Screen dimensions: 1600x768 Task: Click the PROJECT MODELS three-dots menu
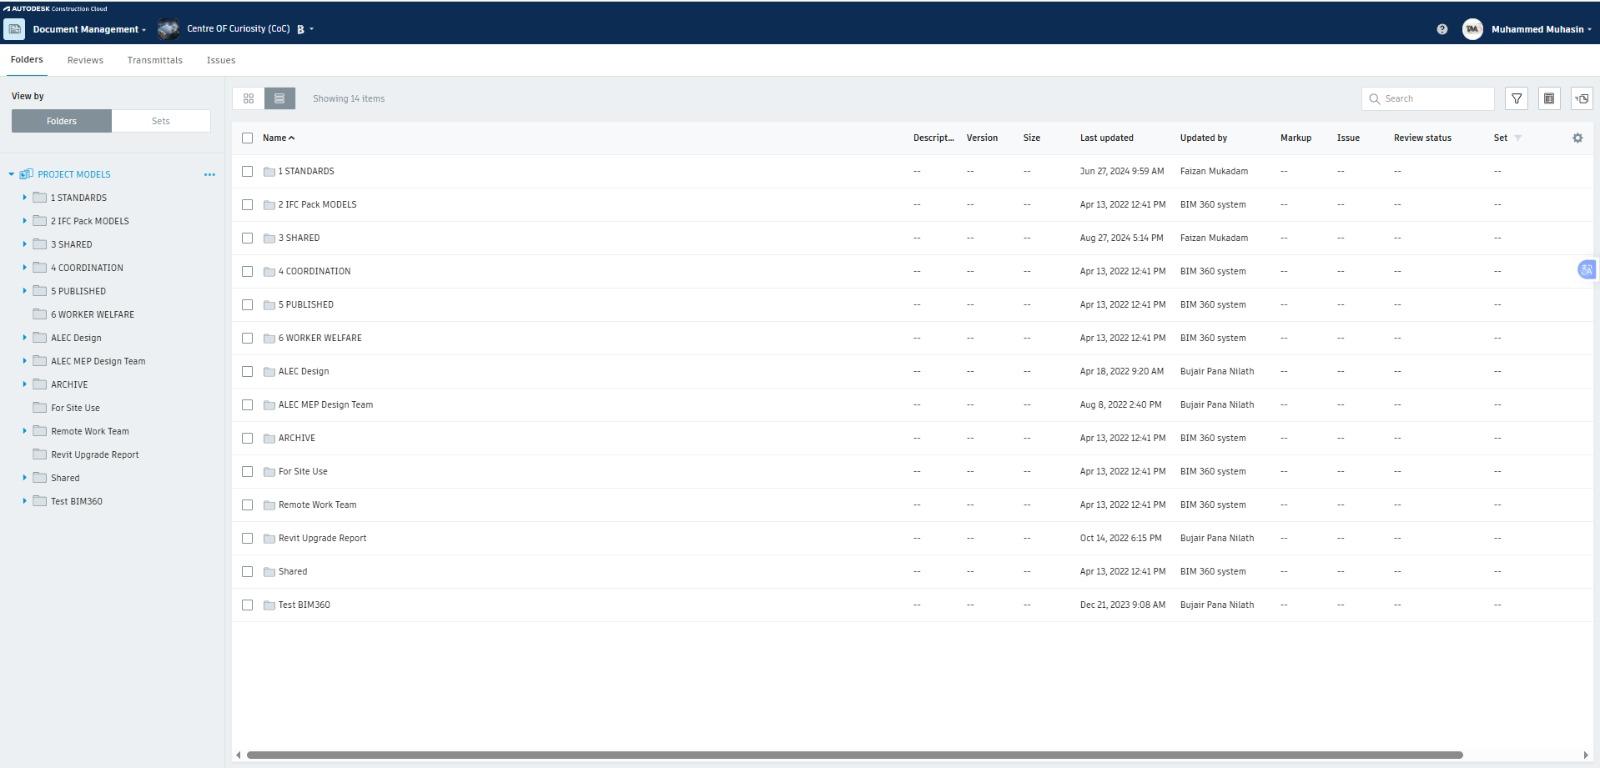tap(209, 174)
